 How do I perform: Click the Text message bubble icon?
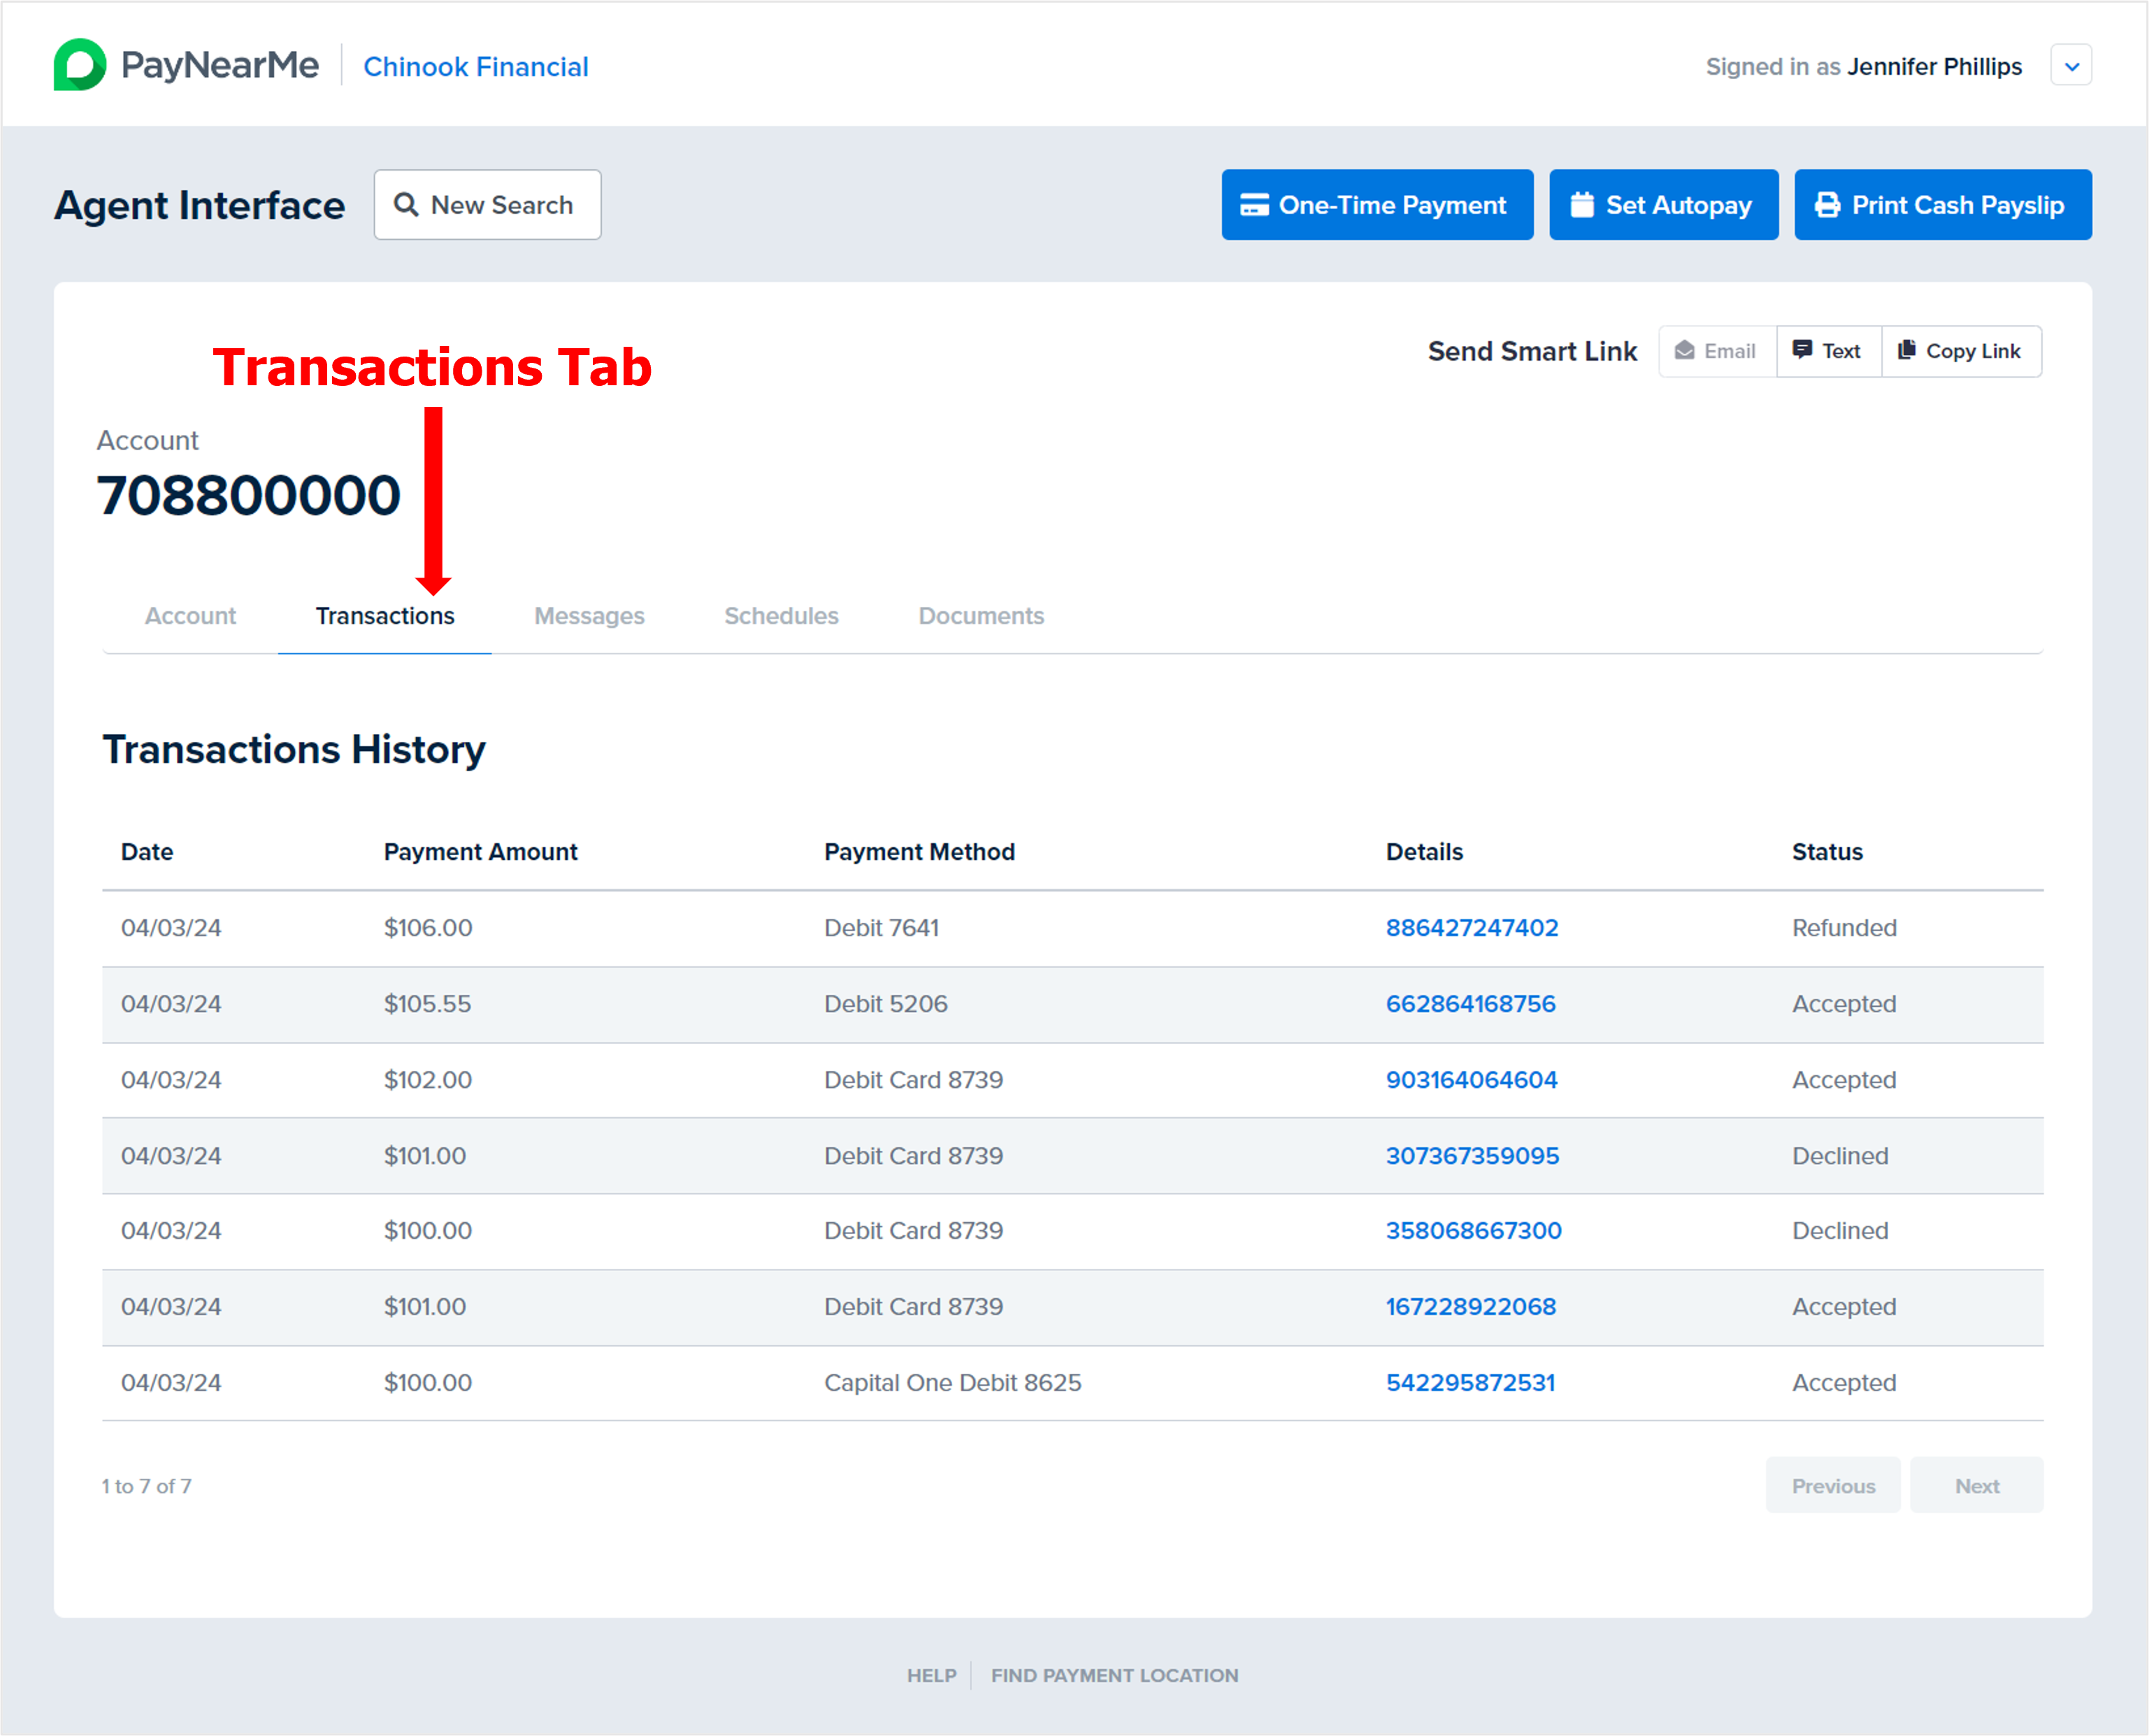tap(1802, 350)
